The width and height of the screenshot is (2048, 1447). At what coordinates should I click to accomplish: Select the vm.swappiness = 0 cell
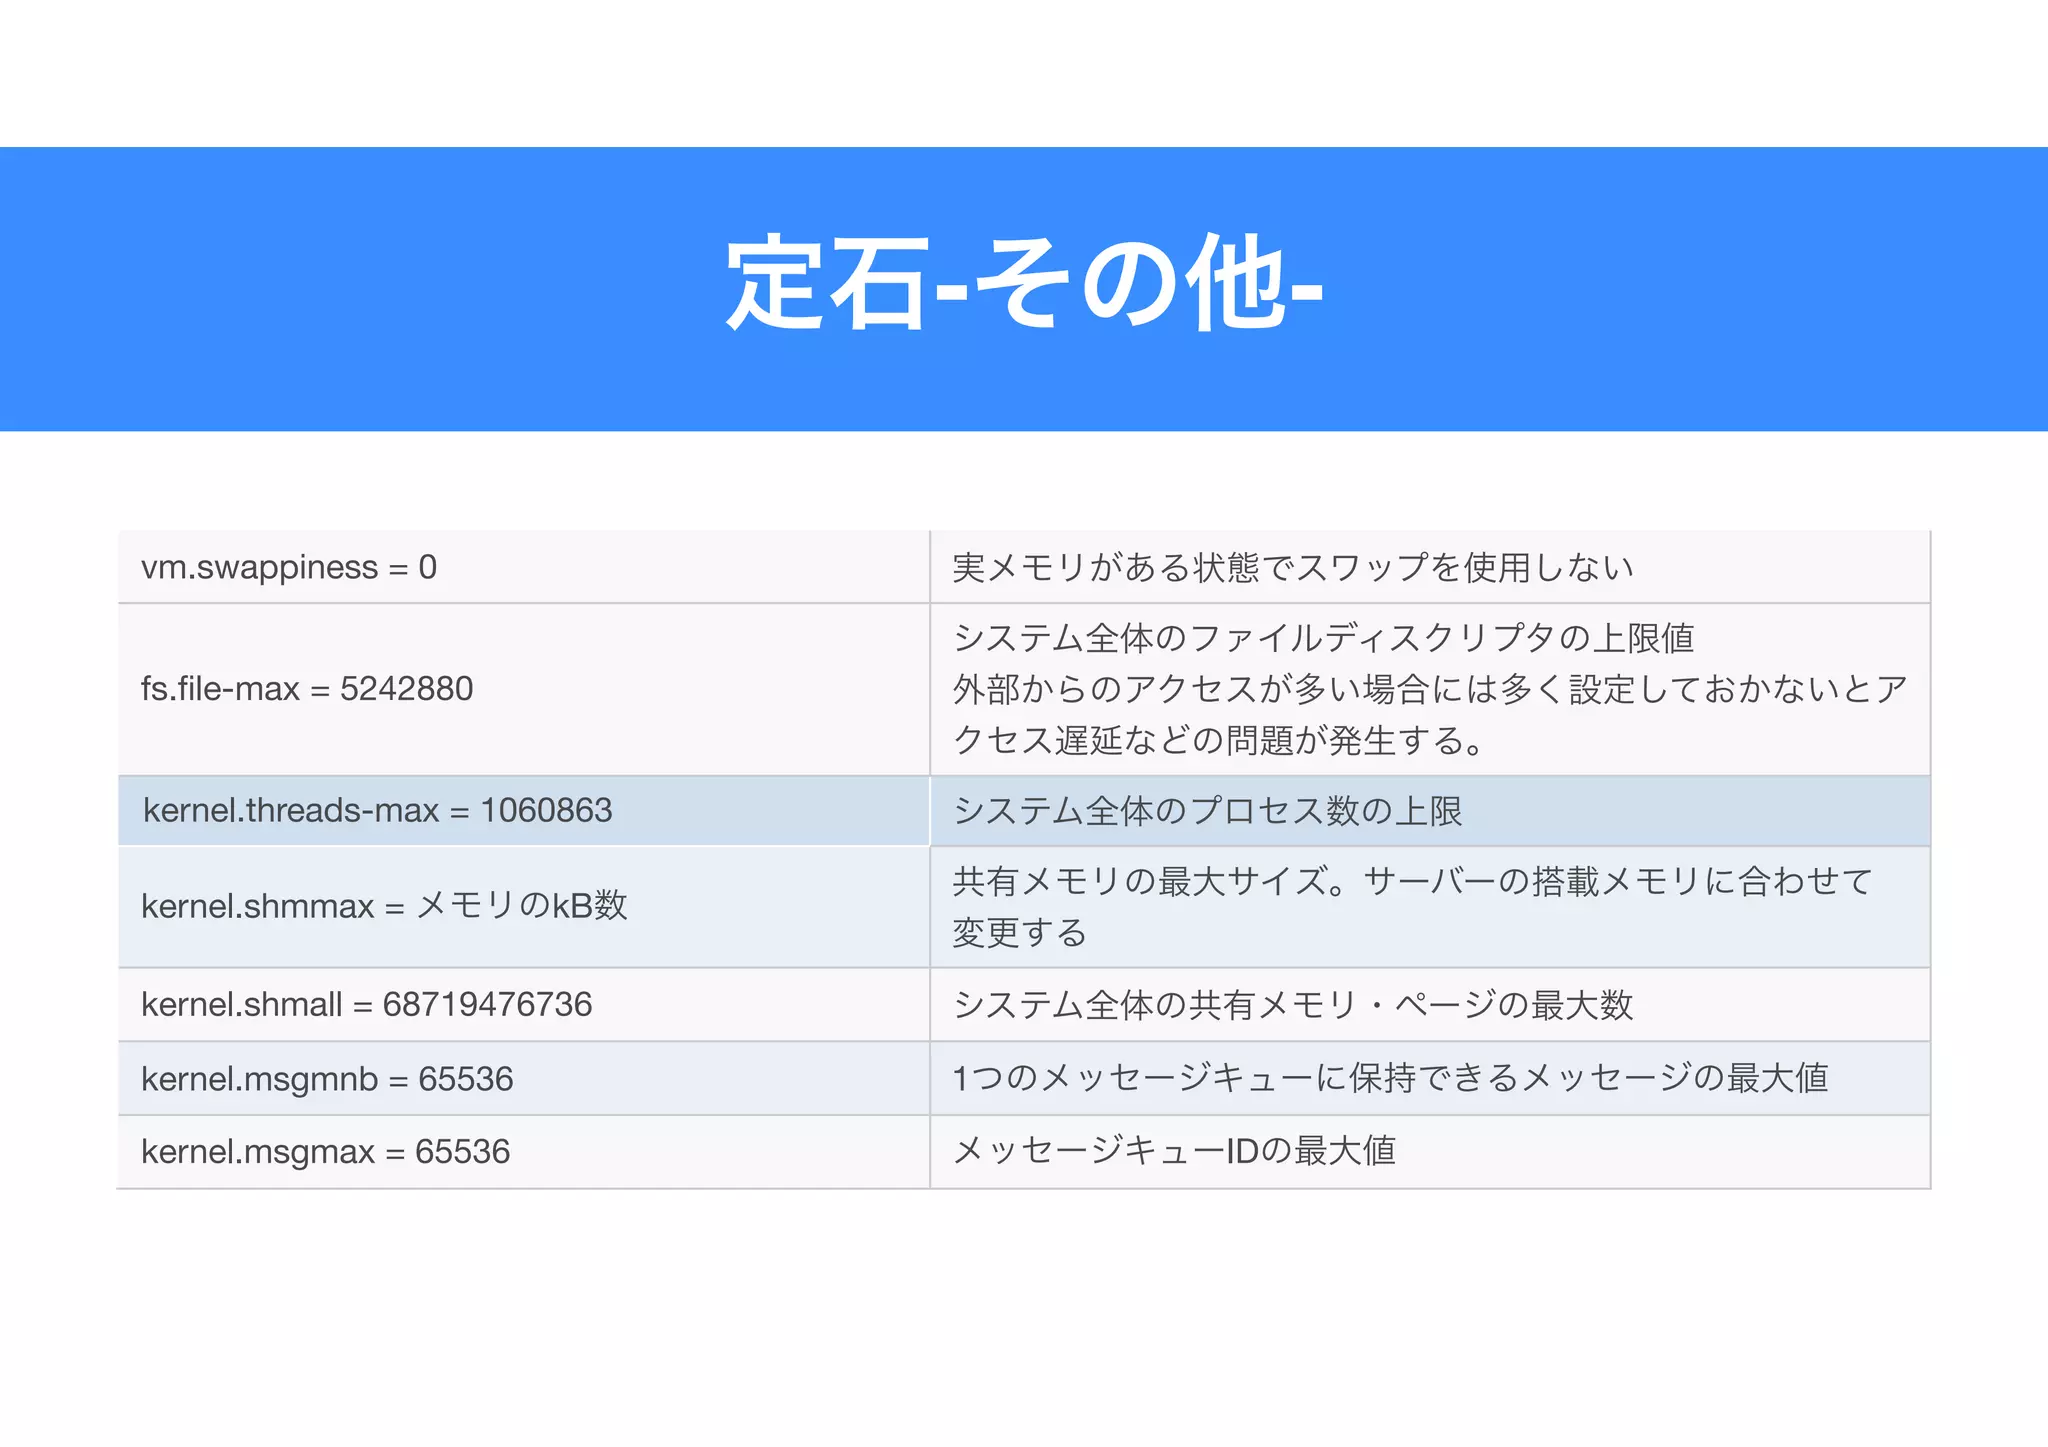(x=289, y=567)
